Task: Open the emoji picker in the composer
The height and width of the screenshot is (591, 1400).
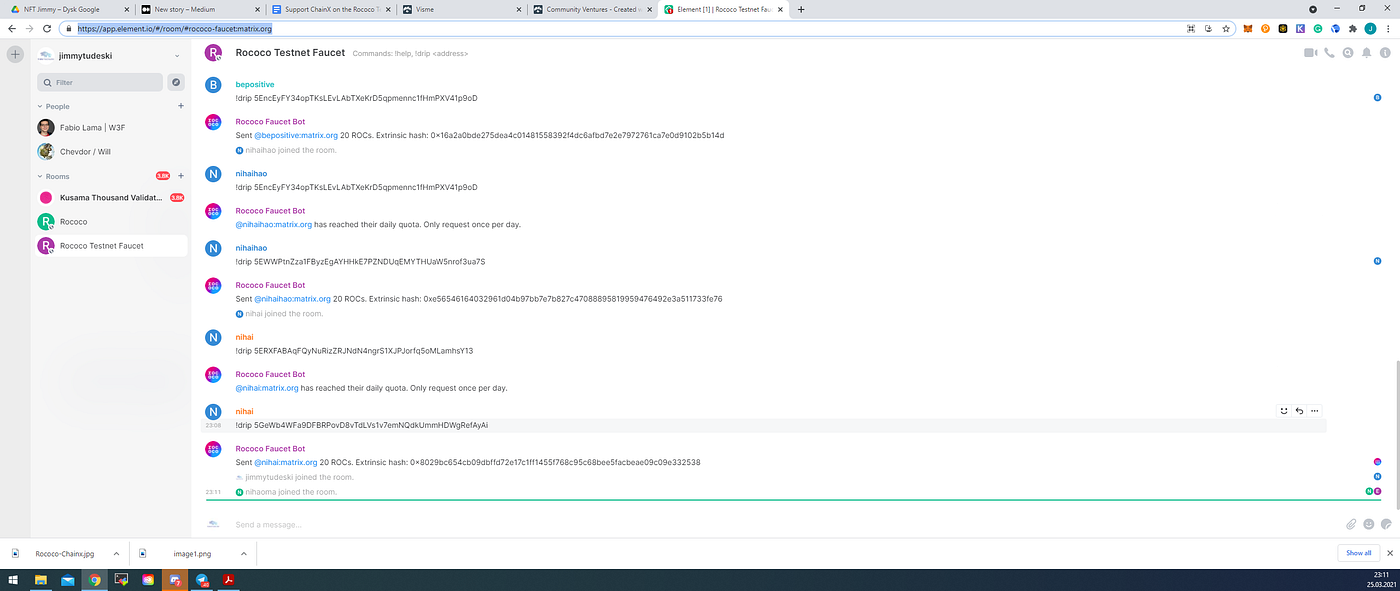Action: click(x=1368, y=524)
